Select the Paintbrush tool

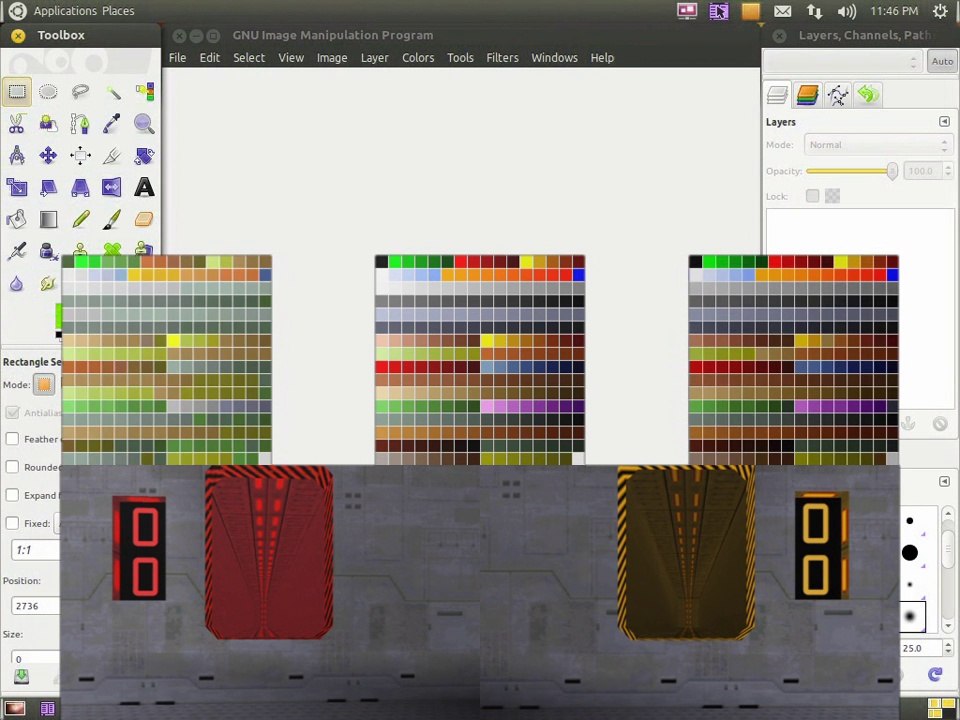[112, 219]
